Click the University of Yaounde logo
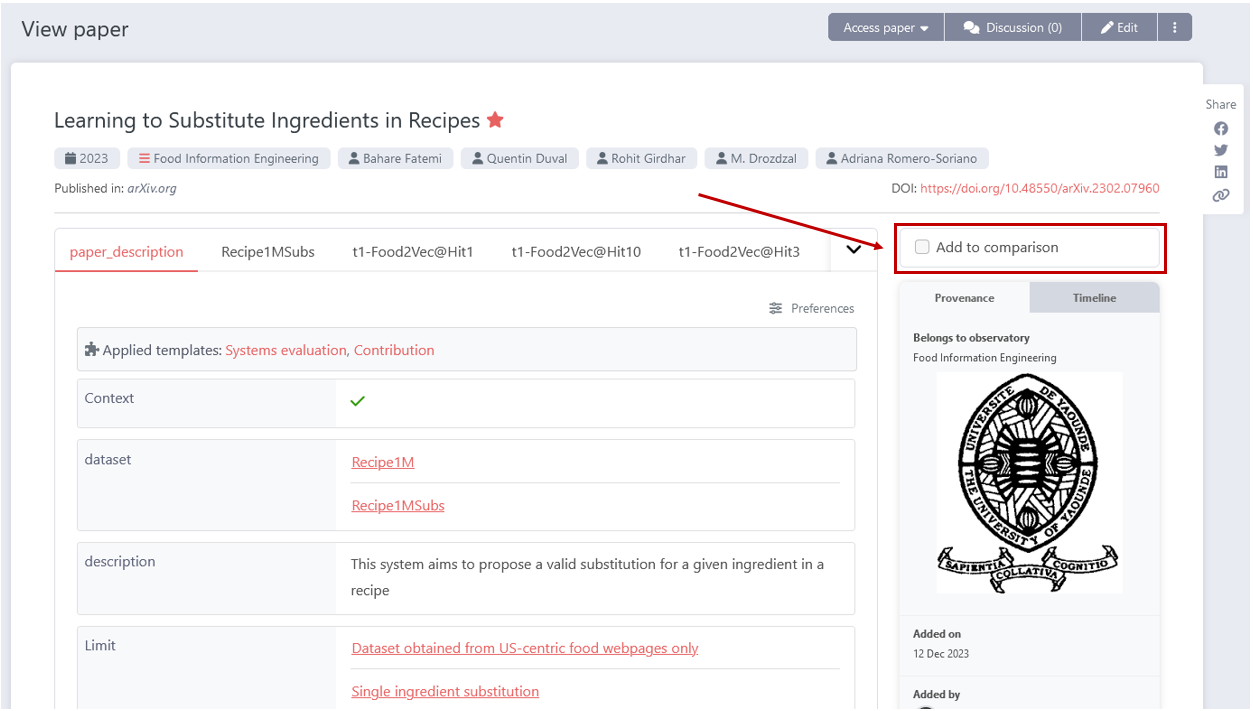This screenshot has width=1253, height=711. 1029,484
